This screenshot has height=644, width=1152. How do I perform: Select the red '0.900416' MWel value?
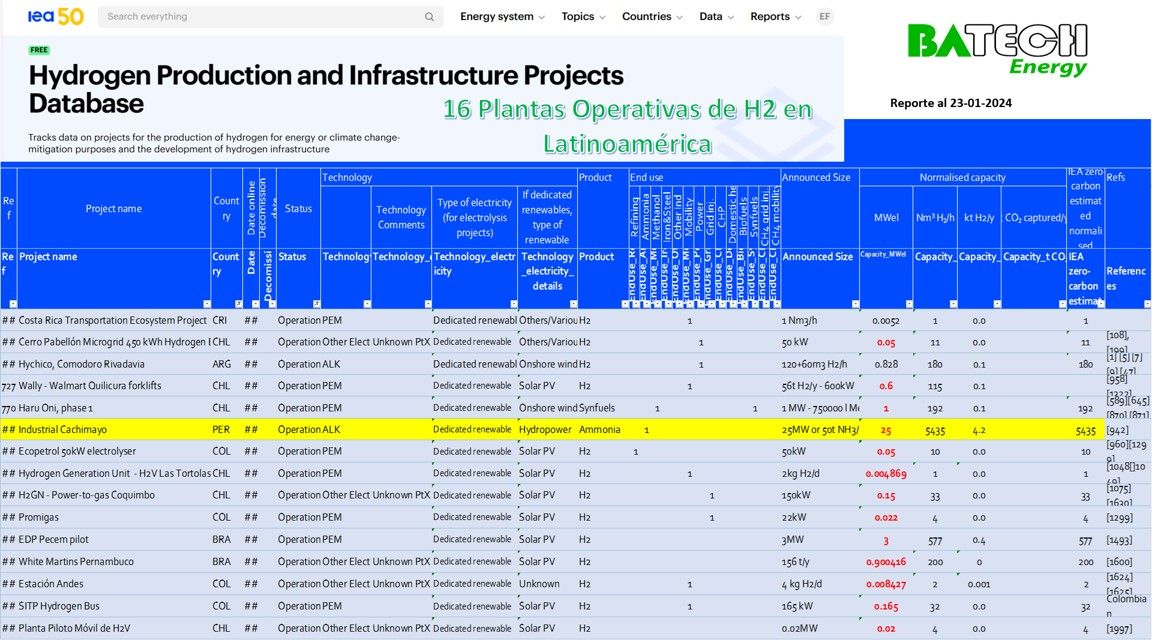[x=886, y=562]
